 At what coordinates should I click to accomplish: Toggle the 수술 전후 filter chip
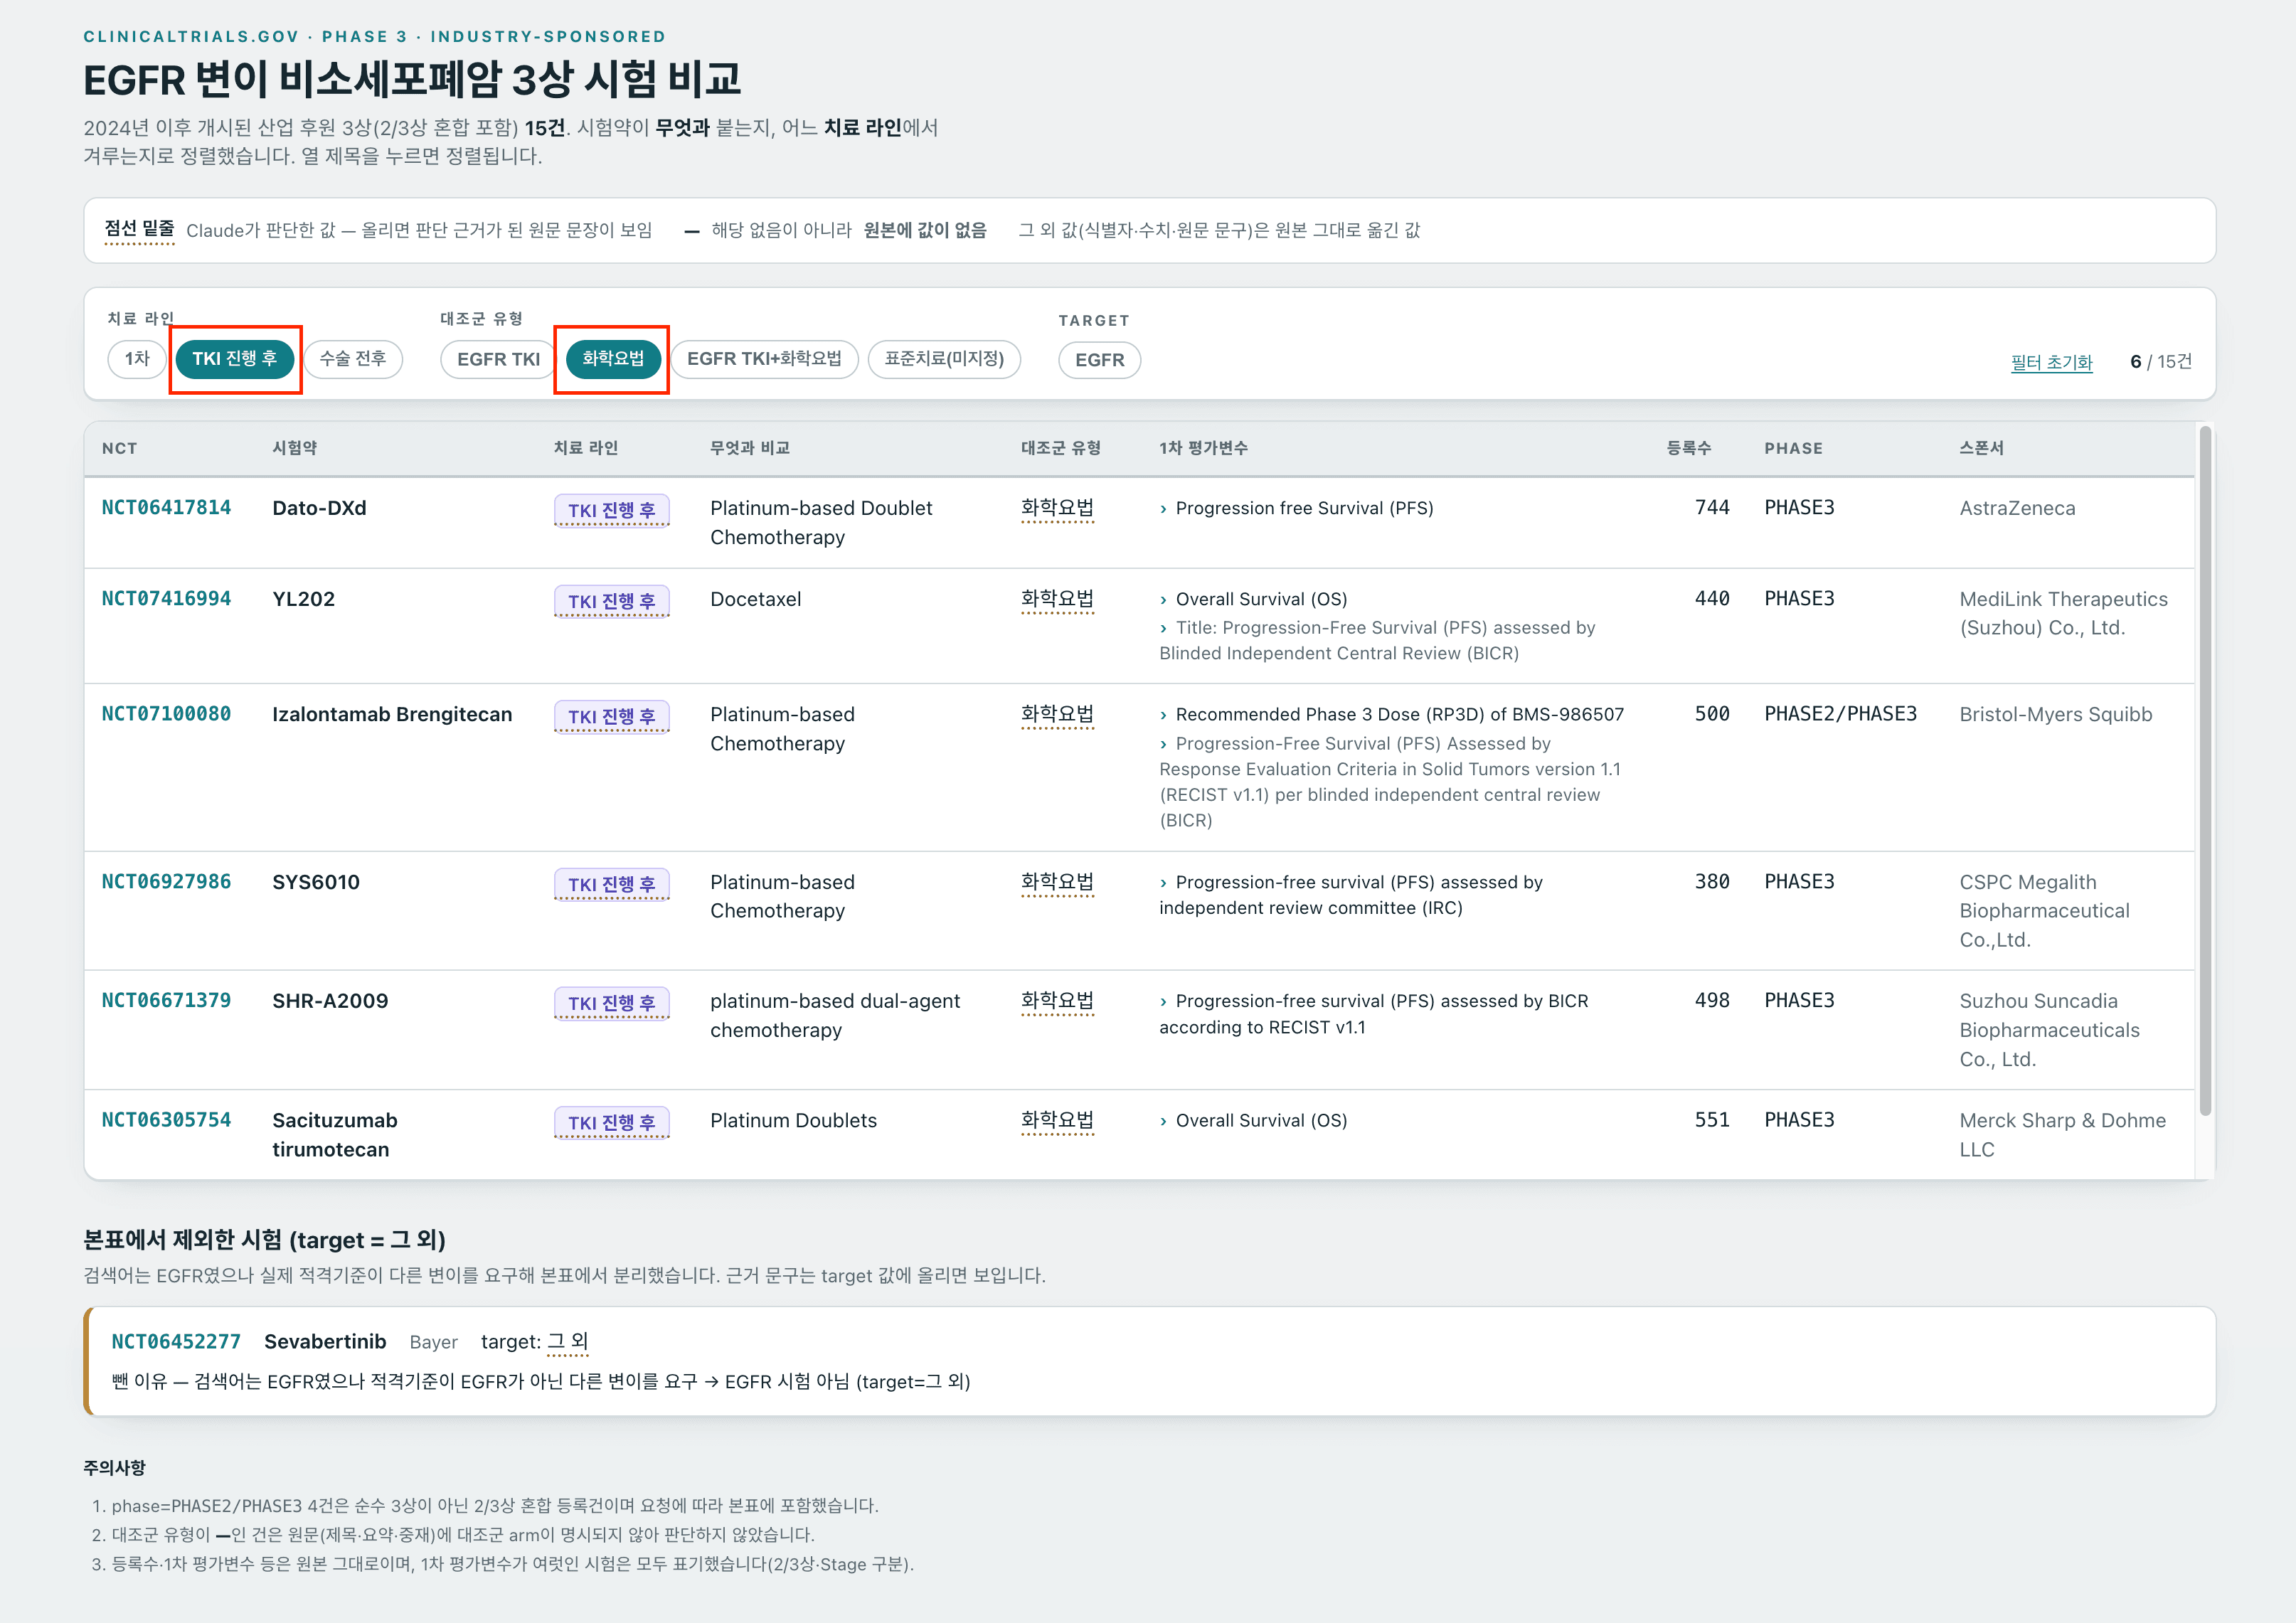353,359
